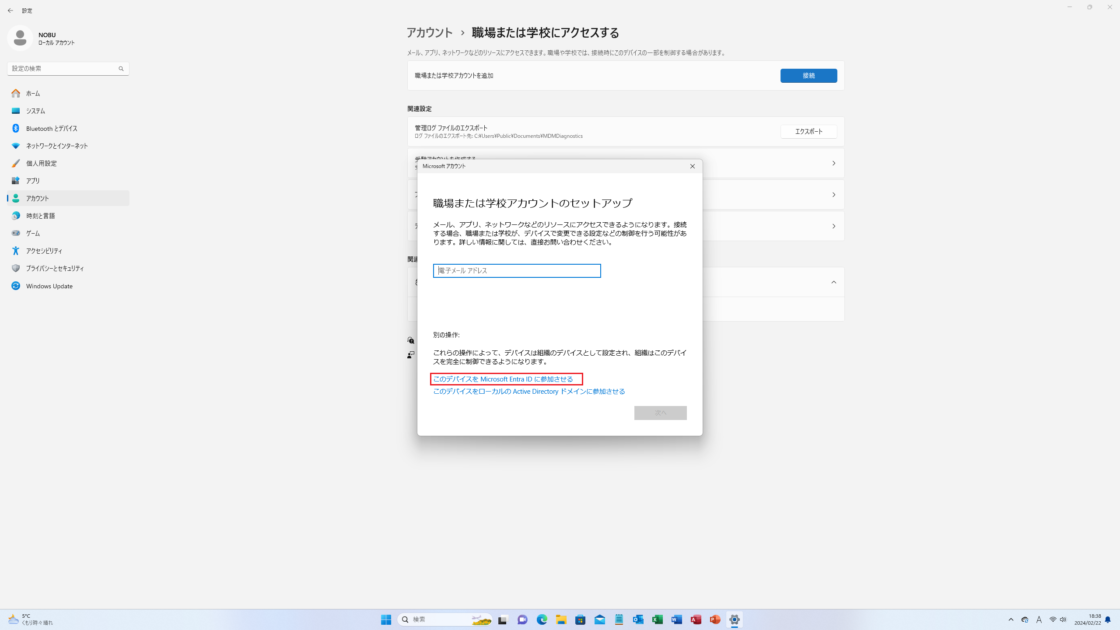This screenshot has width=1120, height=630.
Task: Click the volume speaker tray icon
Action: point(1063,620)
